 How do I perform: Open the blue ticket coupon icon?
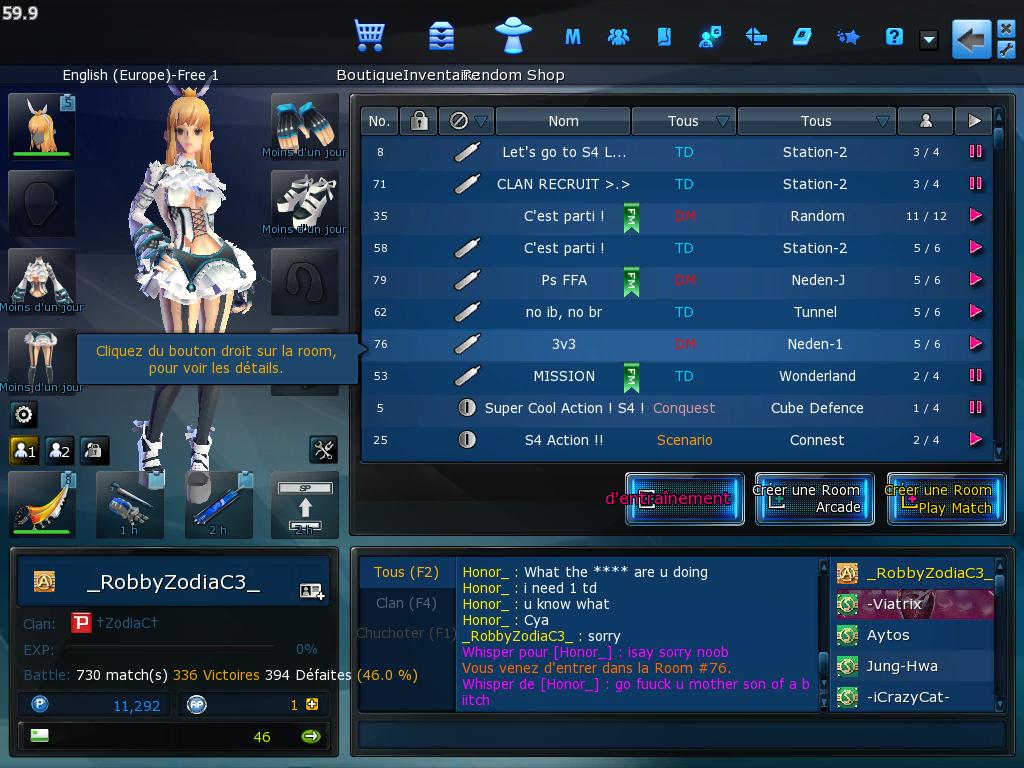click(802, 37)
